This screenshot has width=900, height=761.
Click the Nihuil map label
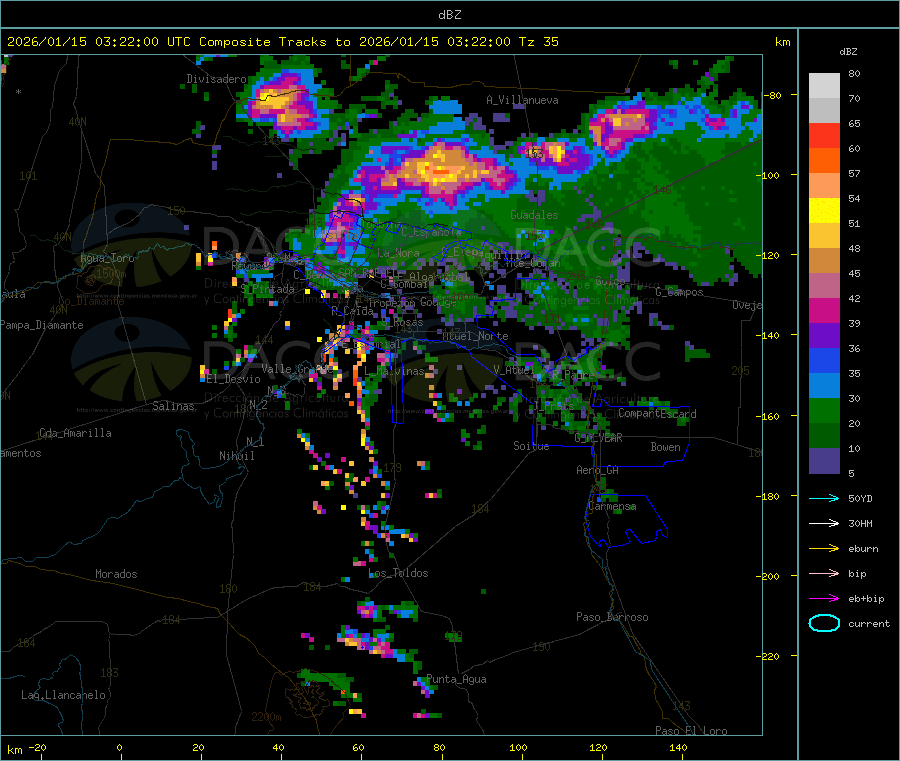pos(237,456)
